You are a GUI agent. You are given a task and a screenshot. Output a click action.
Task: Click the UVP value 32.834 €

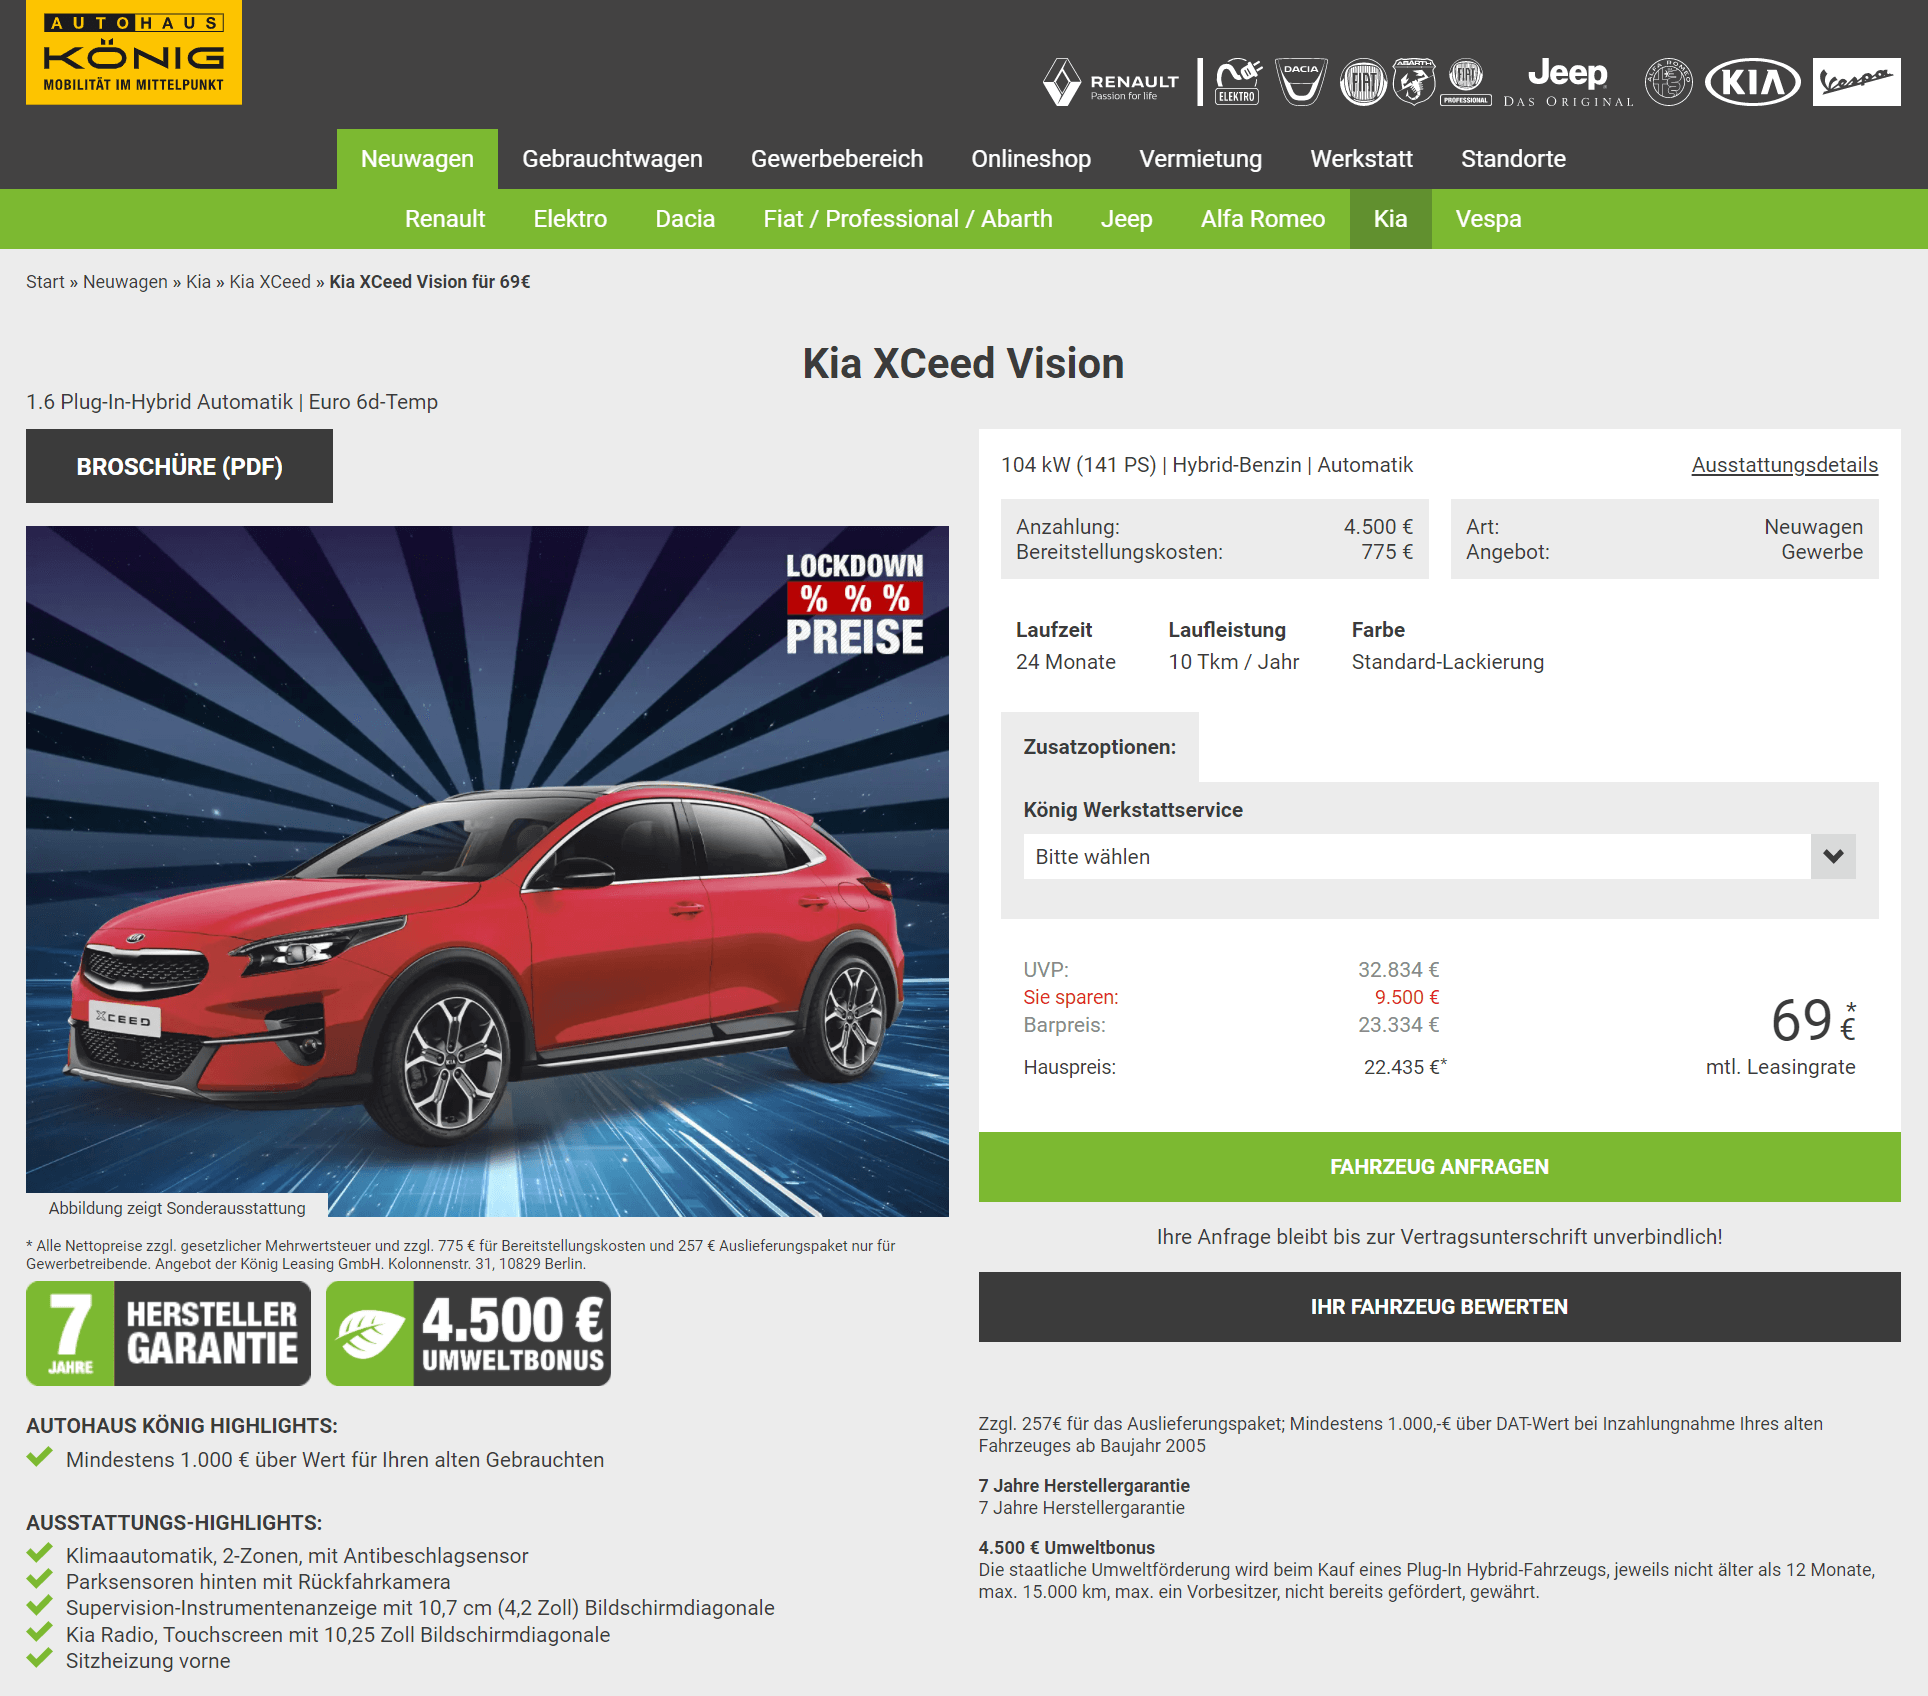tap(1398, 970)
